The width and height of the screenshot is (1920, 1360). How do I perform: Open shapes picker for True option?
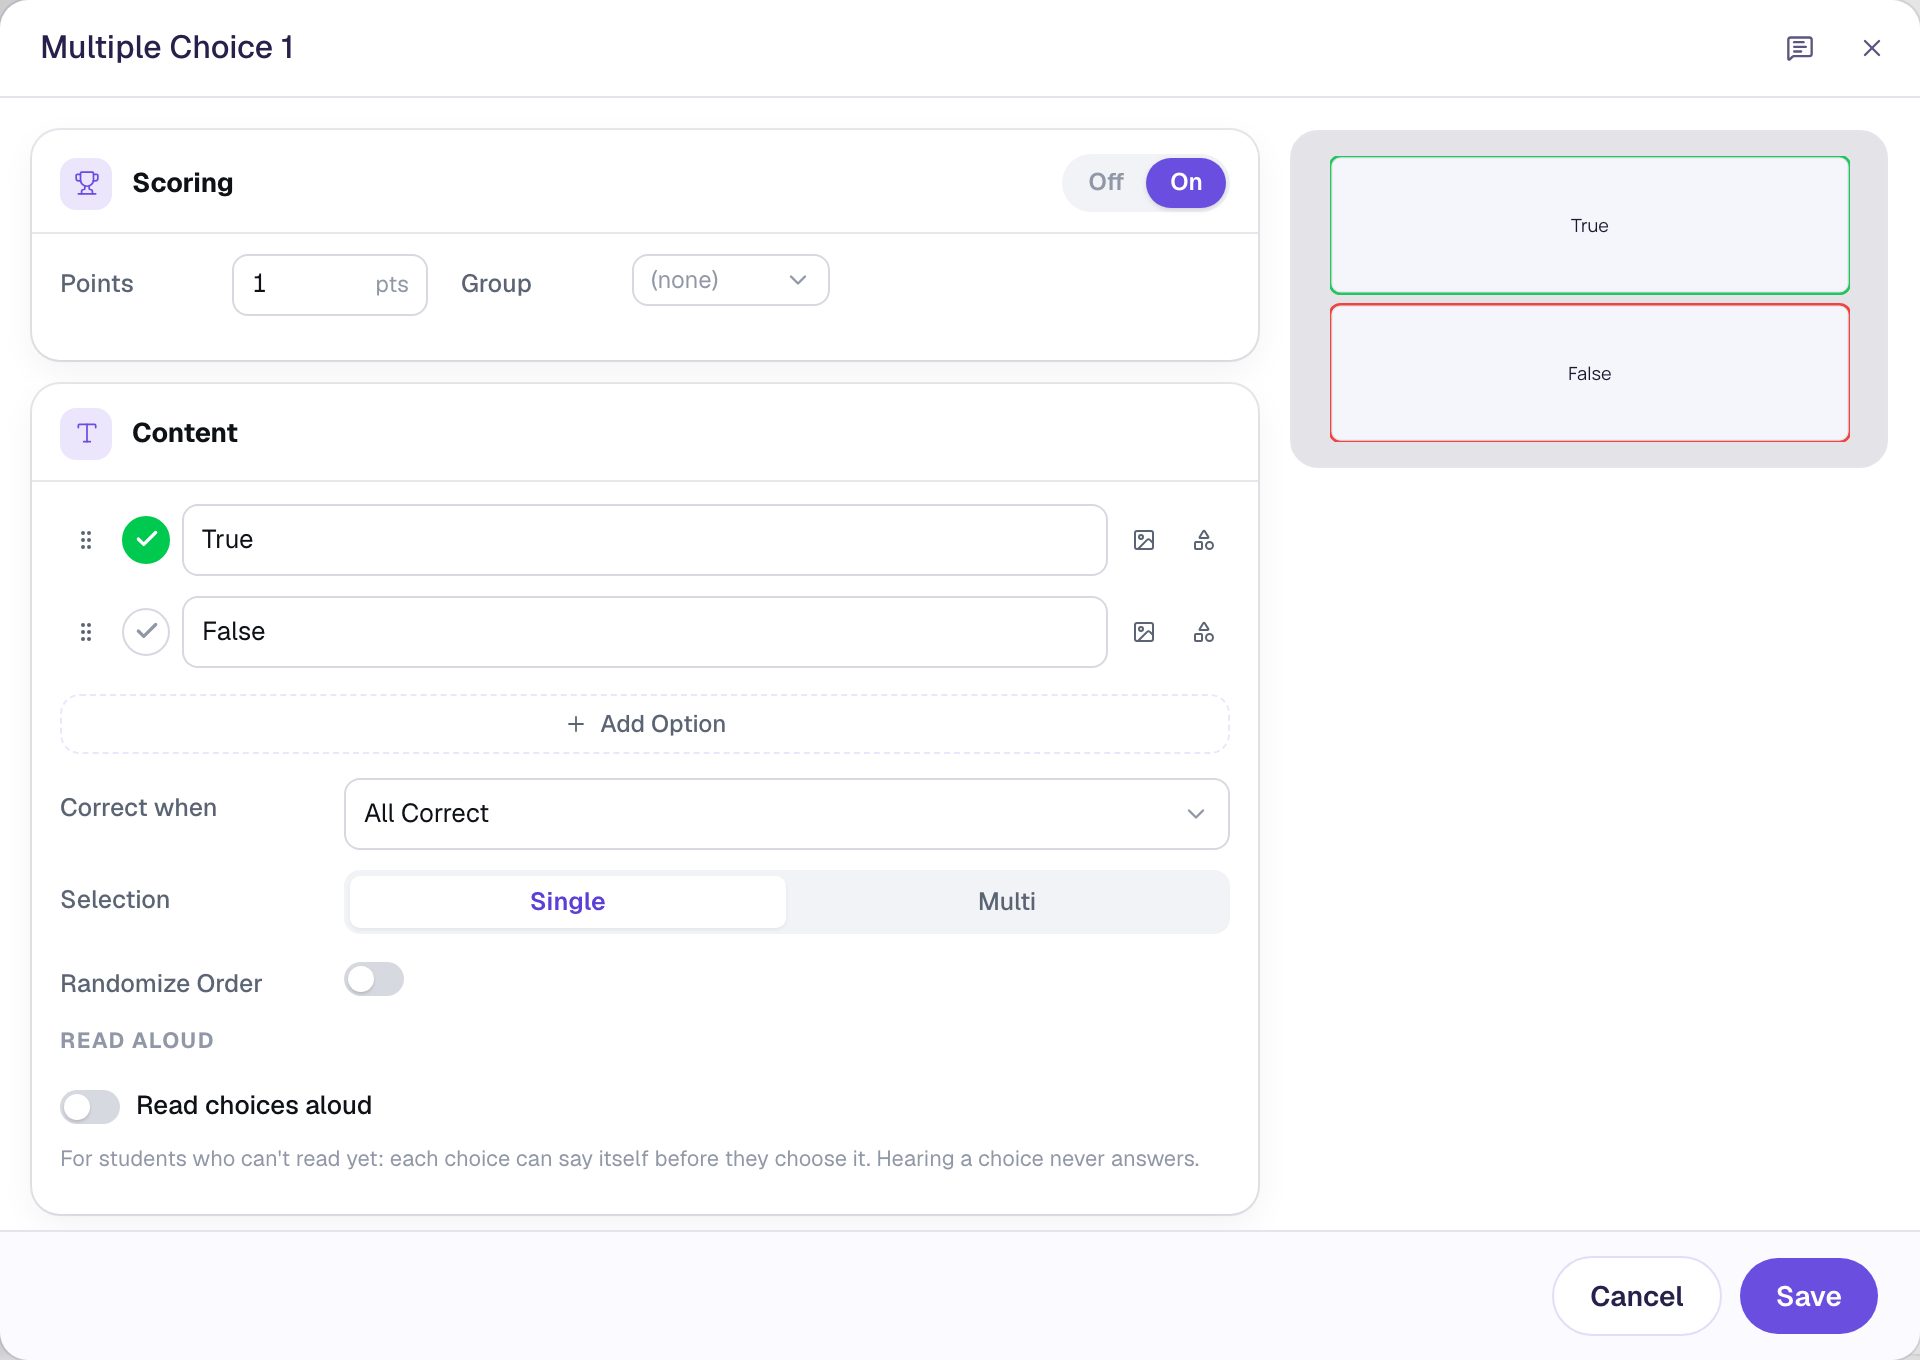point(1204,540)
